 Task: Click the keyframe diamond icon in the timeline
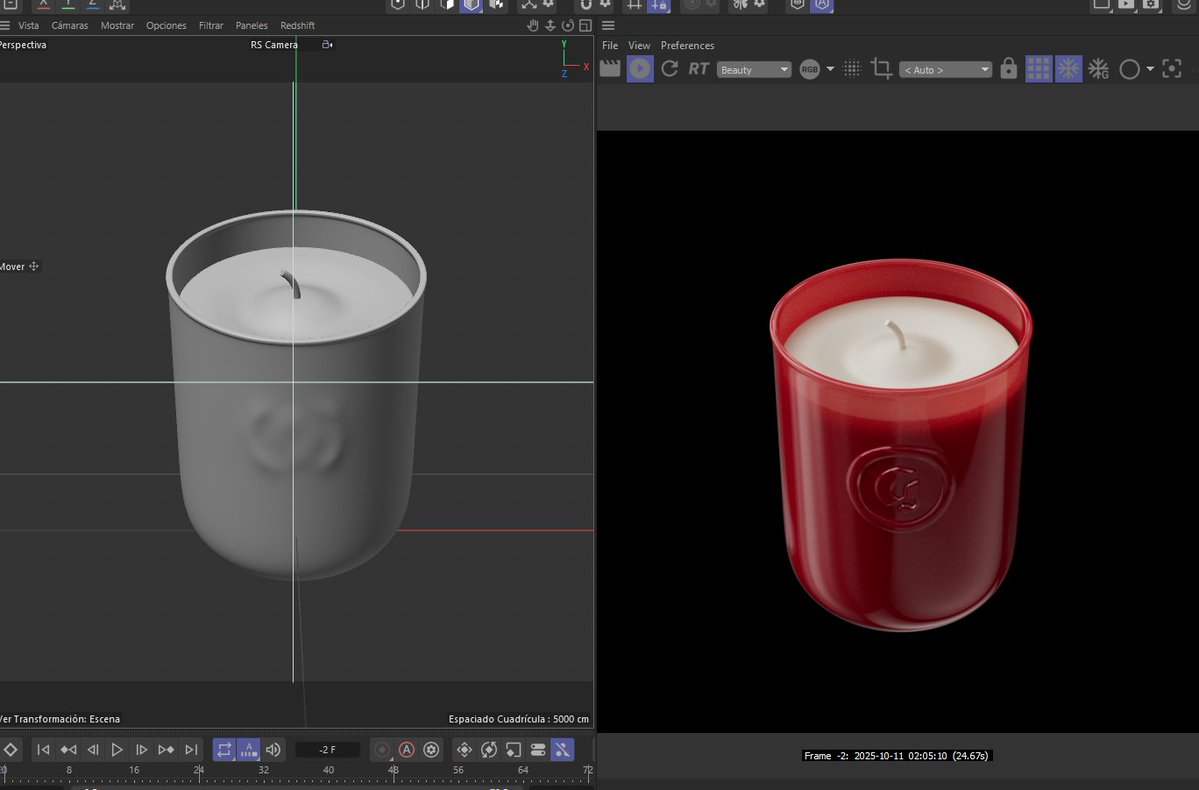point(11,749)
